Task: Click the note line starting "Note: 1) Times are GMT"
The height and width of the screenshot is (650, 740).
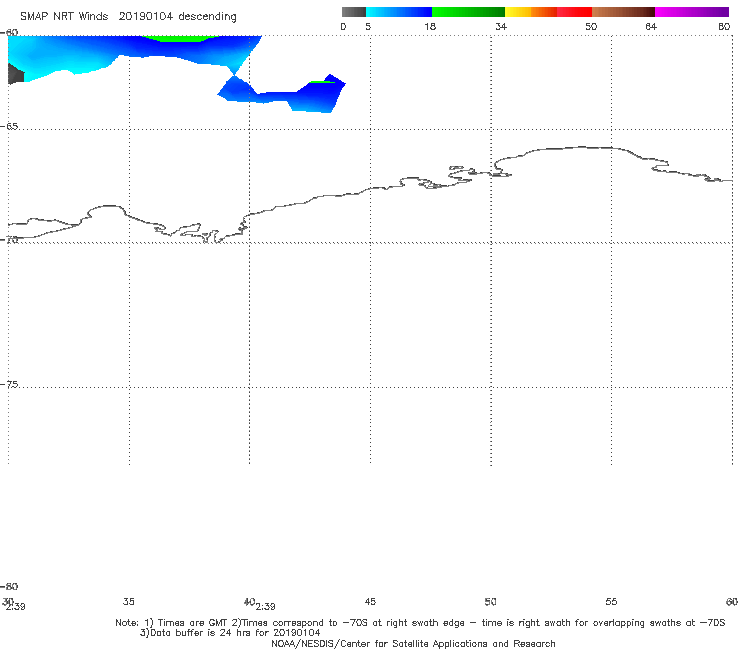Action: tap(420, 623)
